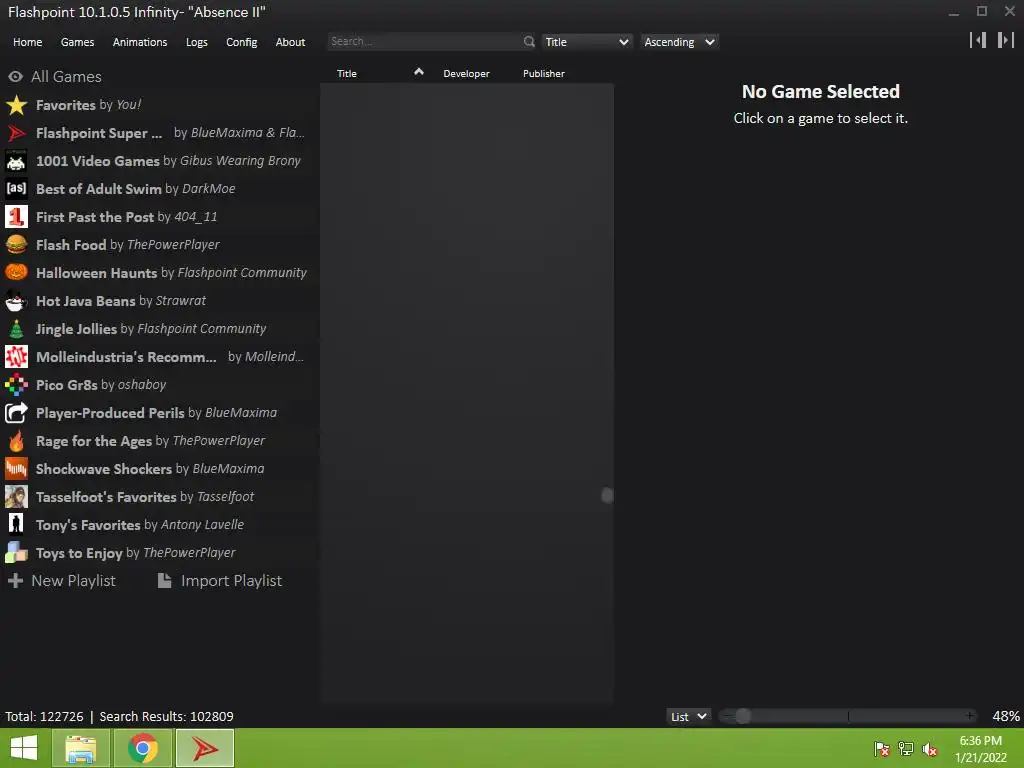The height and width of the screenshot is (768, 1024).
Task: Toggle the right sidebar with collapse icon
Action: click(1006, 40)
